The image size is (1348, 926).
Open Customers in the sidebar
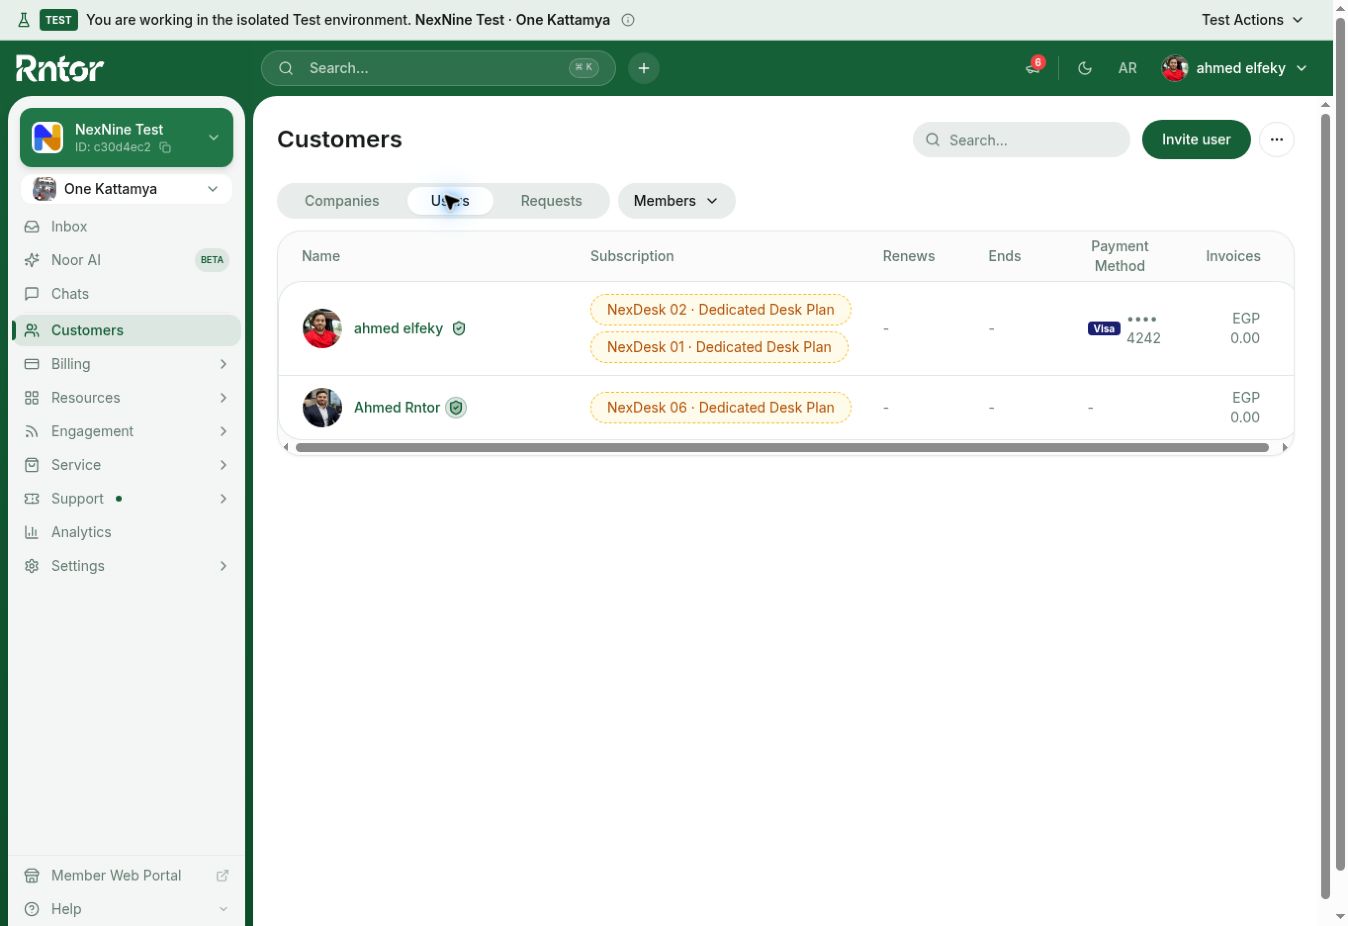click(x=127, y=330)
